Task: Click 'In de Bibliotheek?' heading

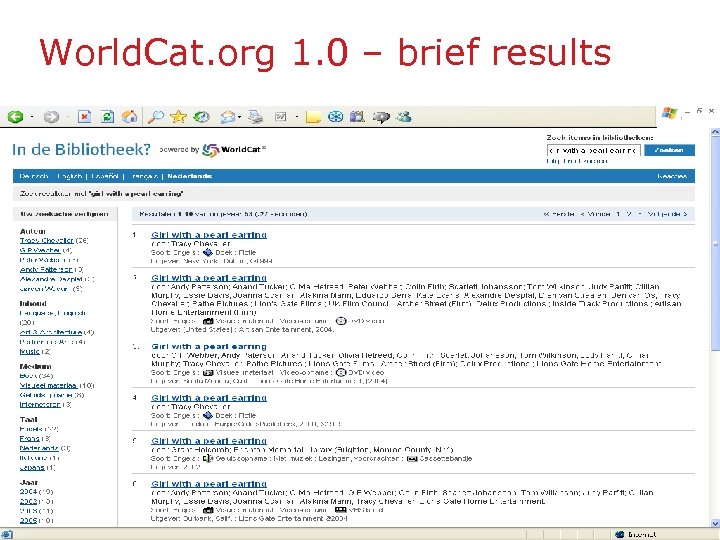Action: 81,149
